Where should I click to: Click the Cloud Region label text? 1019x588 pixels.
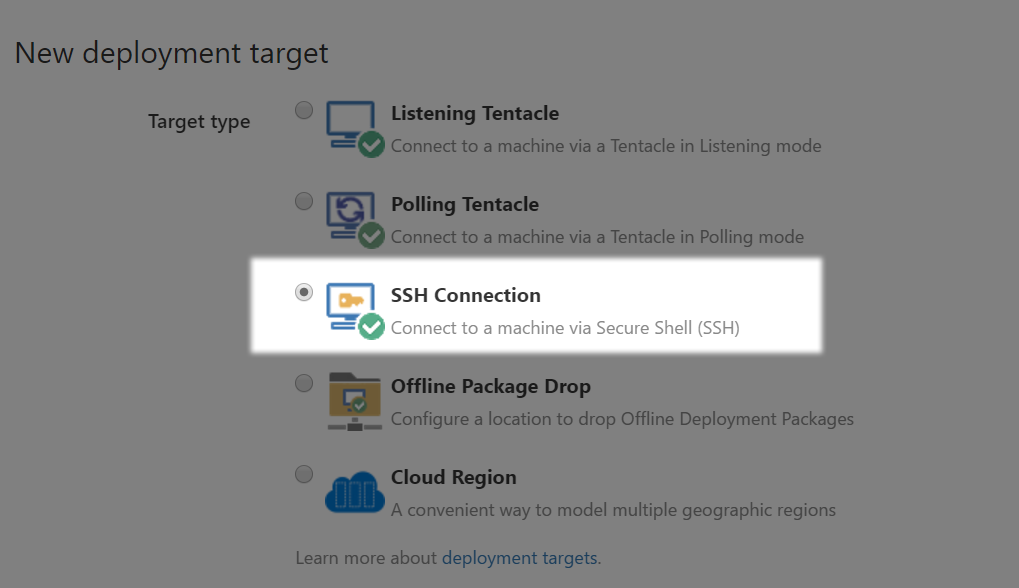(453, 477)
